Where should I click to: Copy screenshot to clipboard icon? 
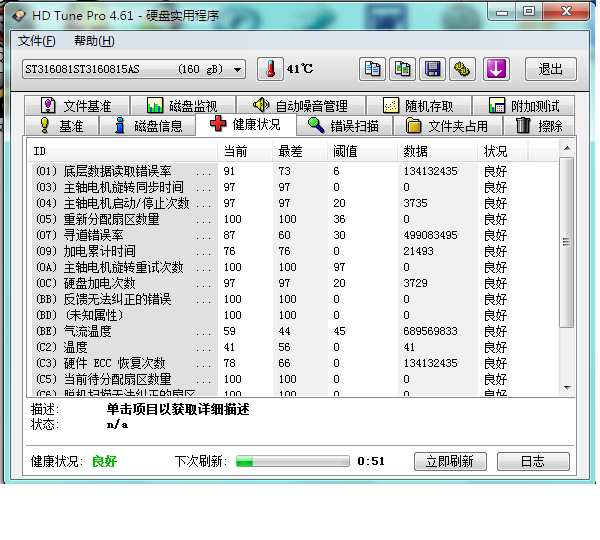(402, 69)
